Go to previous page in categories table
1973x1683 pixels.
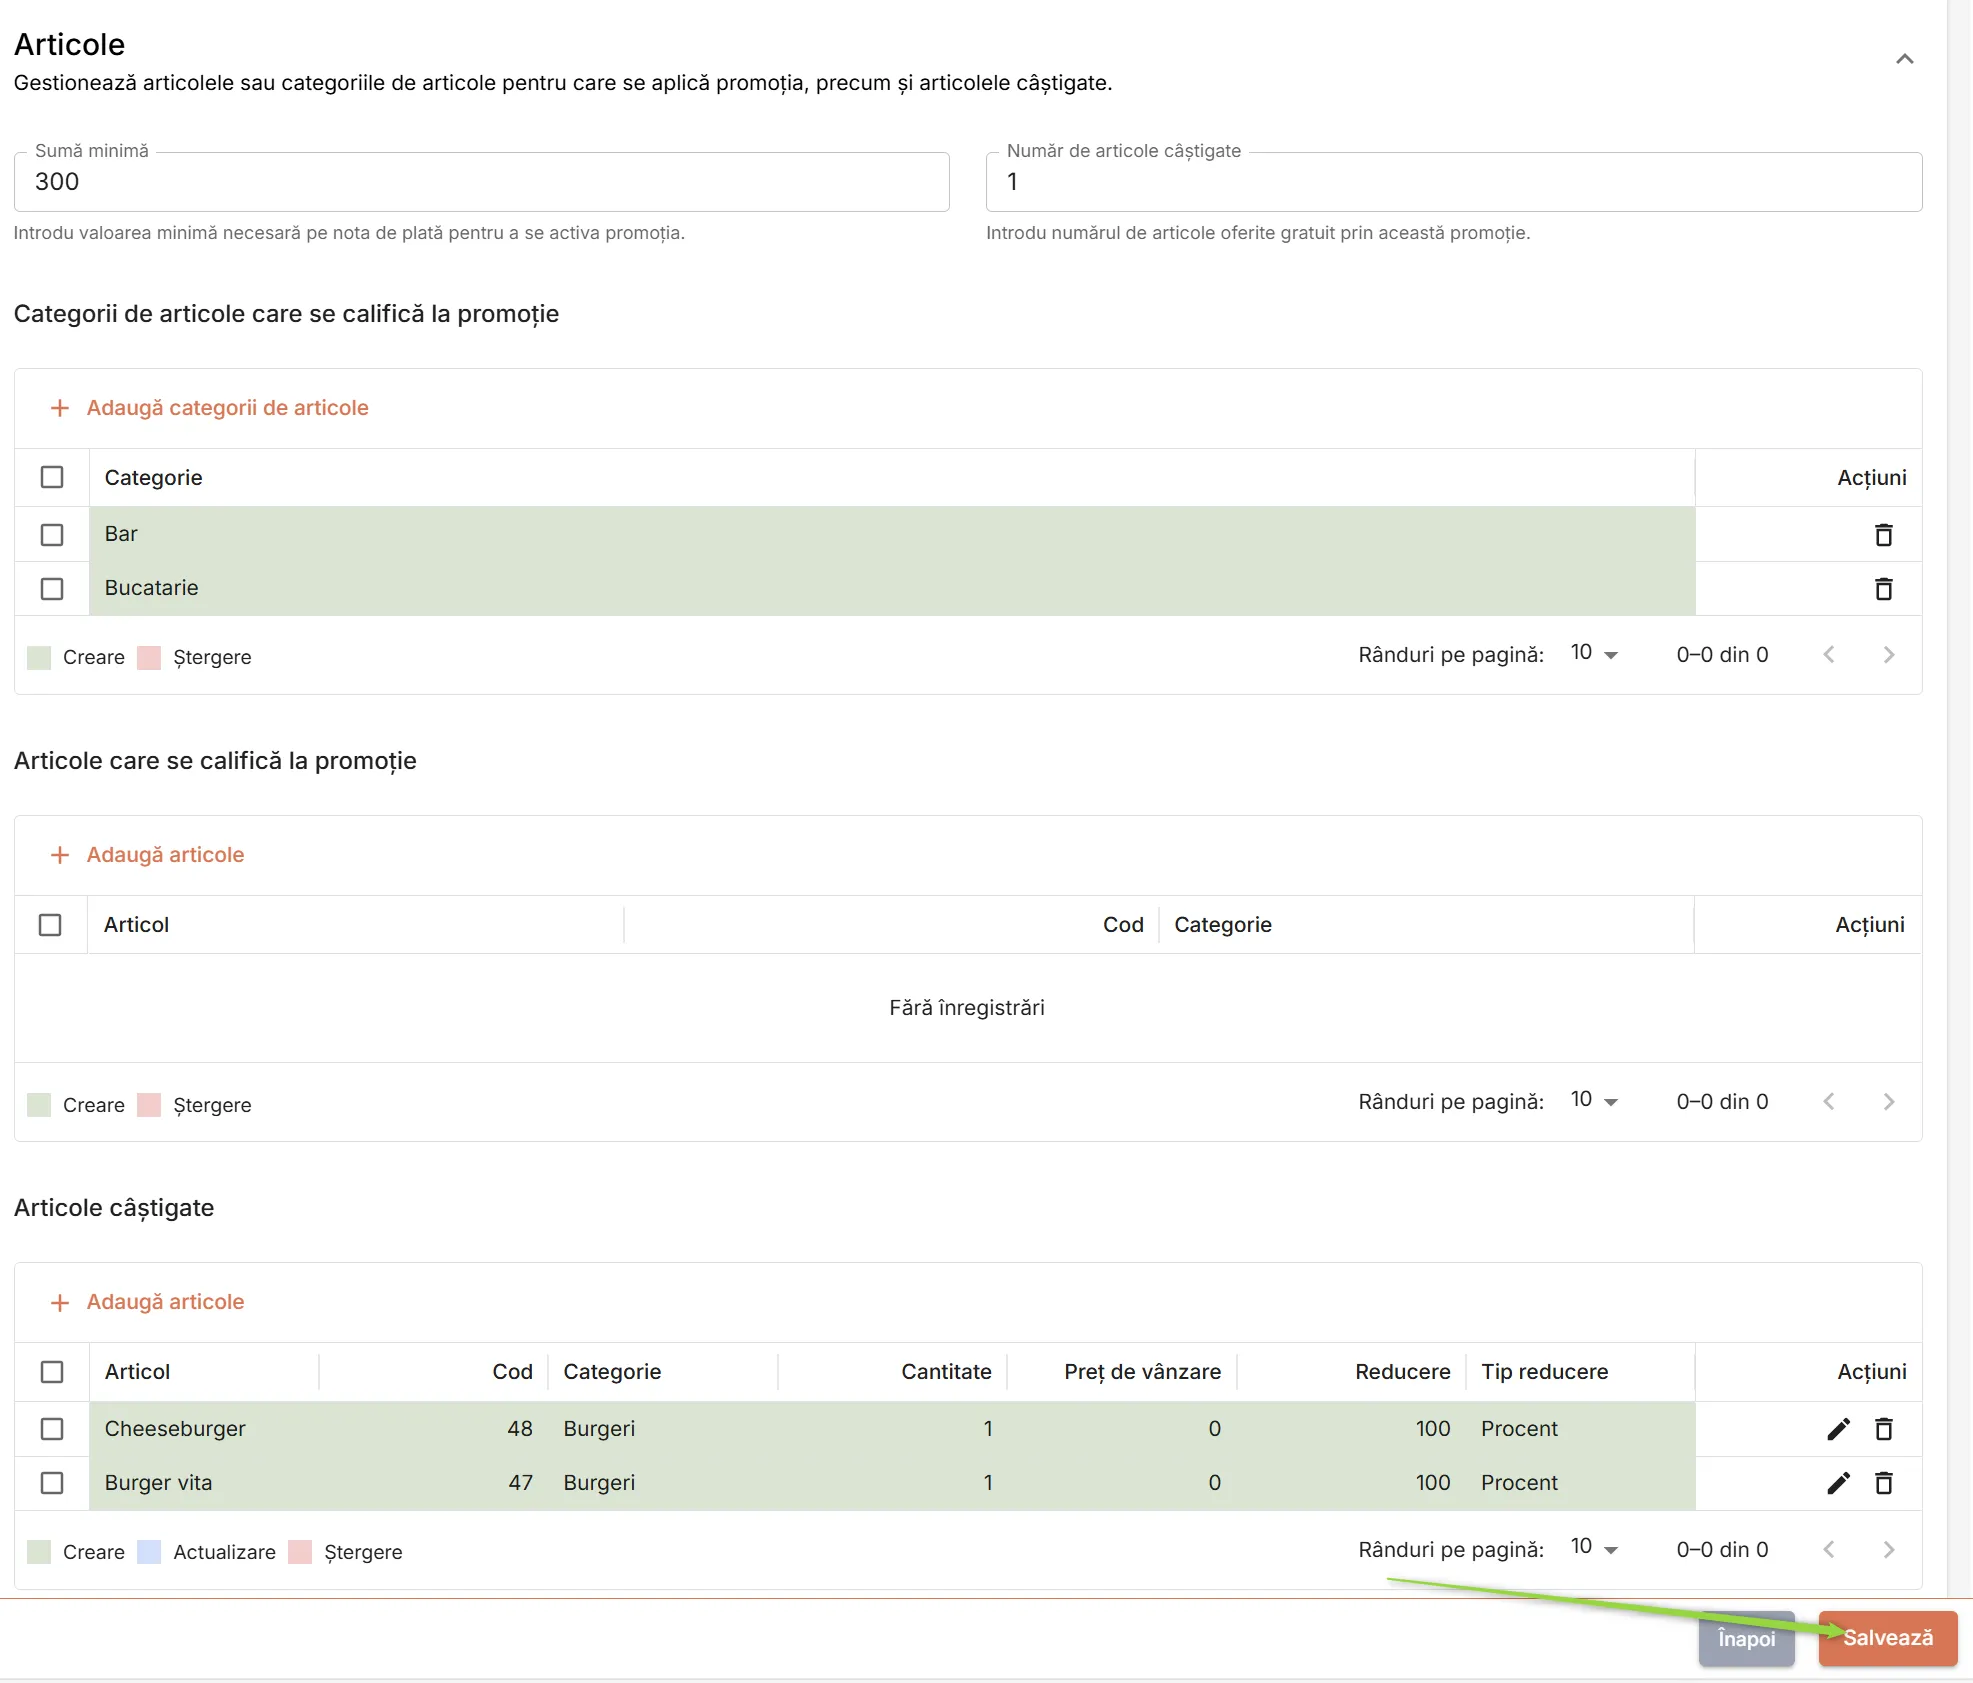(x=1829, y=655)
